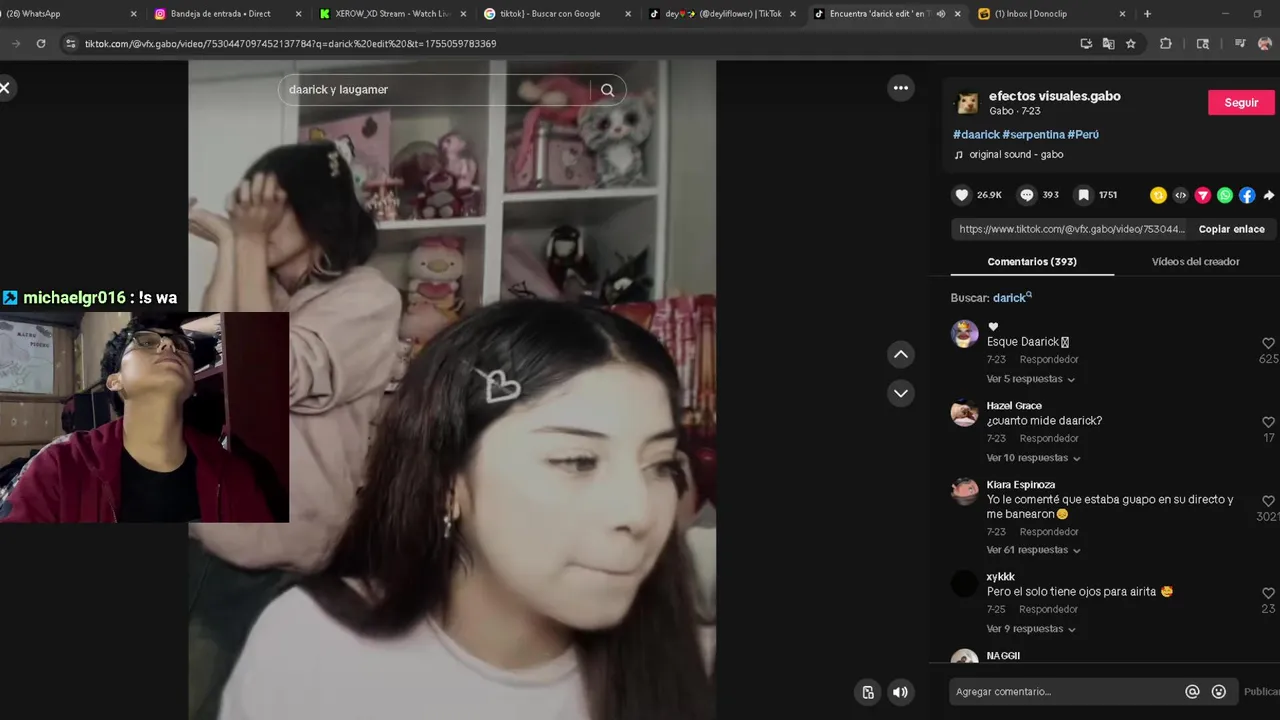This screenshot has height=720, width=1280.
Task: Reply to Kiara Espinoza's comment
Action: 1049,532
